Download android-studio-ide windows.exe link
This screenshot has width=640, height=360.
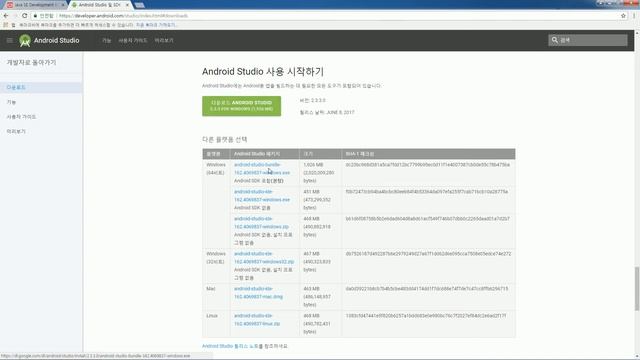[x=262, y=196]
